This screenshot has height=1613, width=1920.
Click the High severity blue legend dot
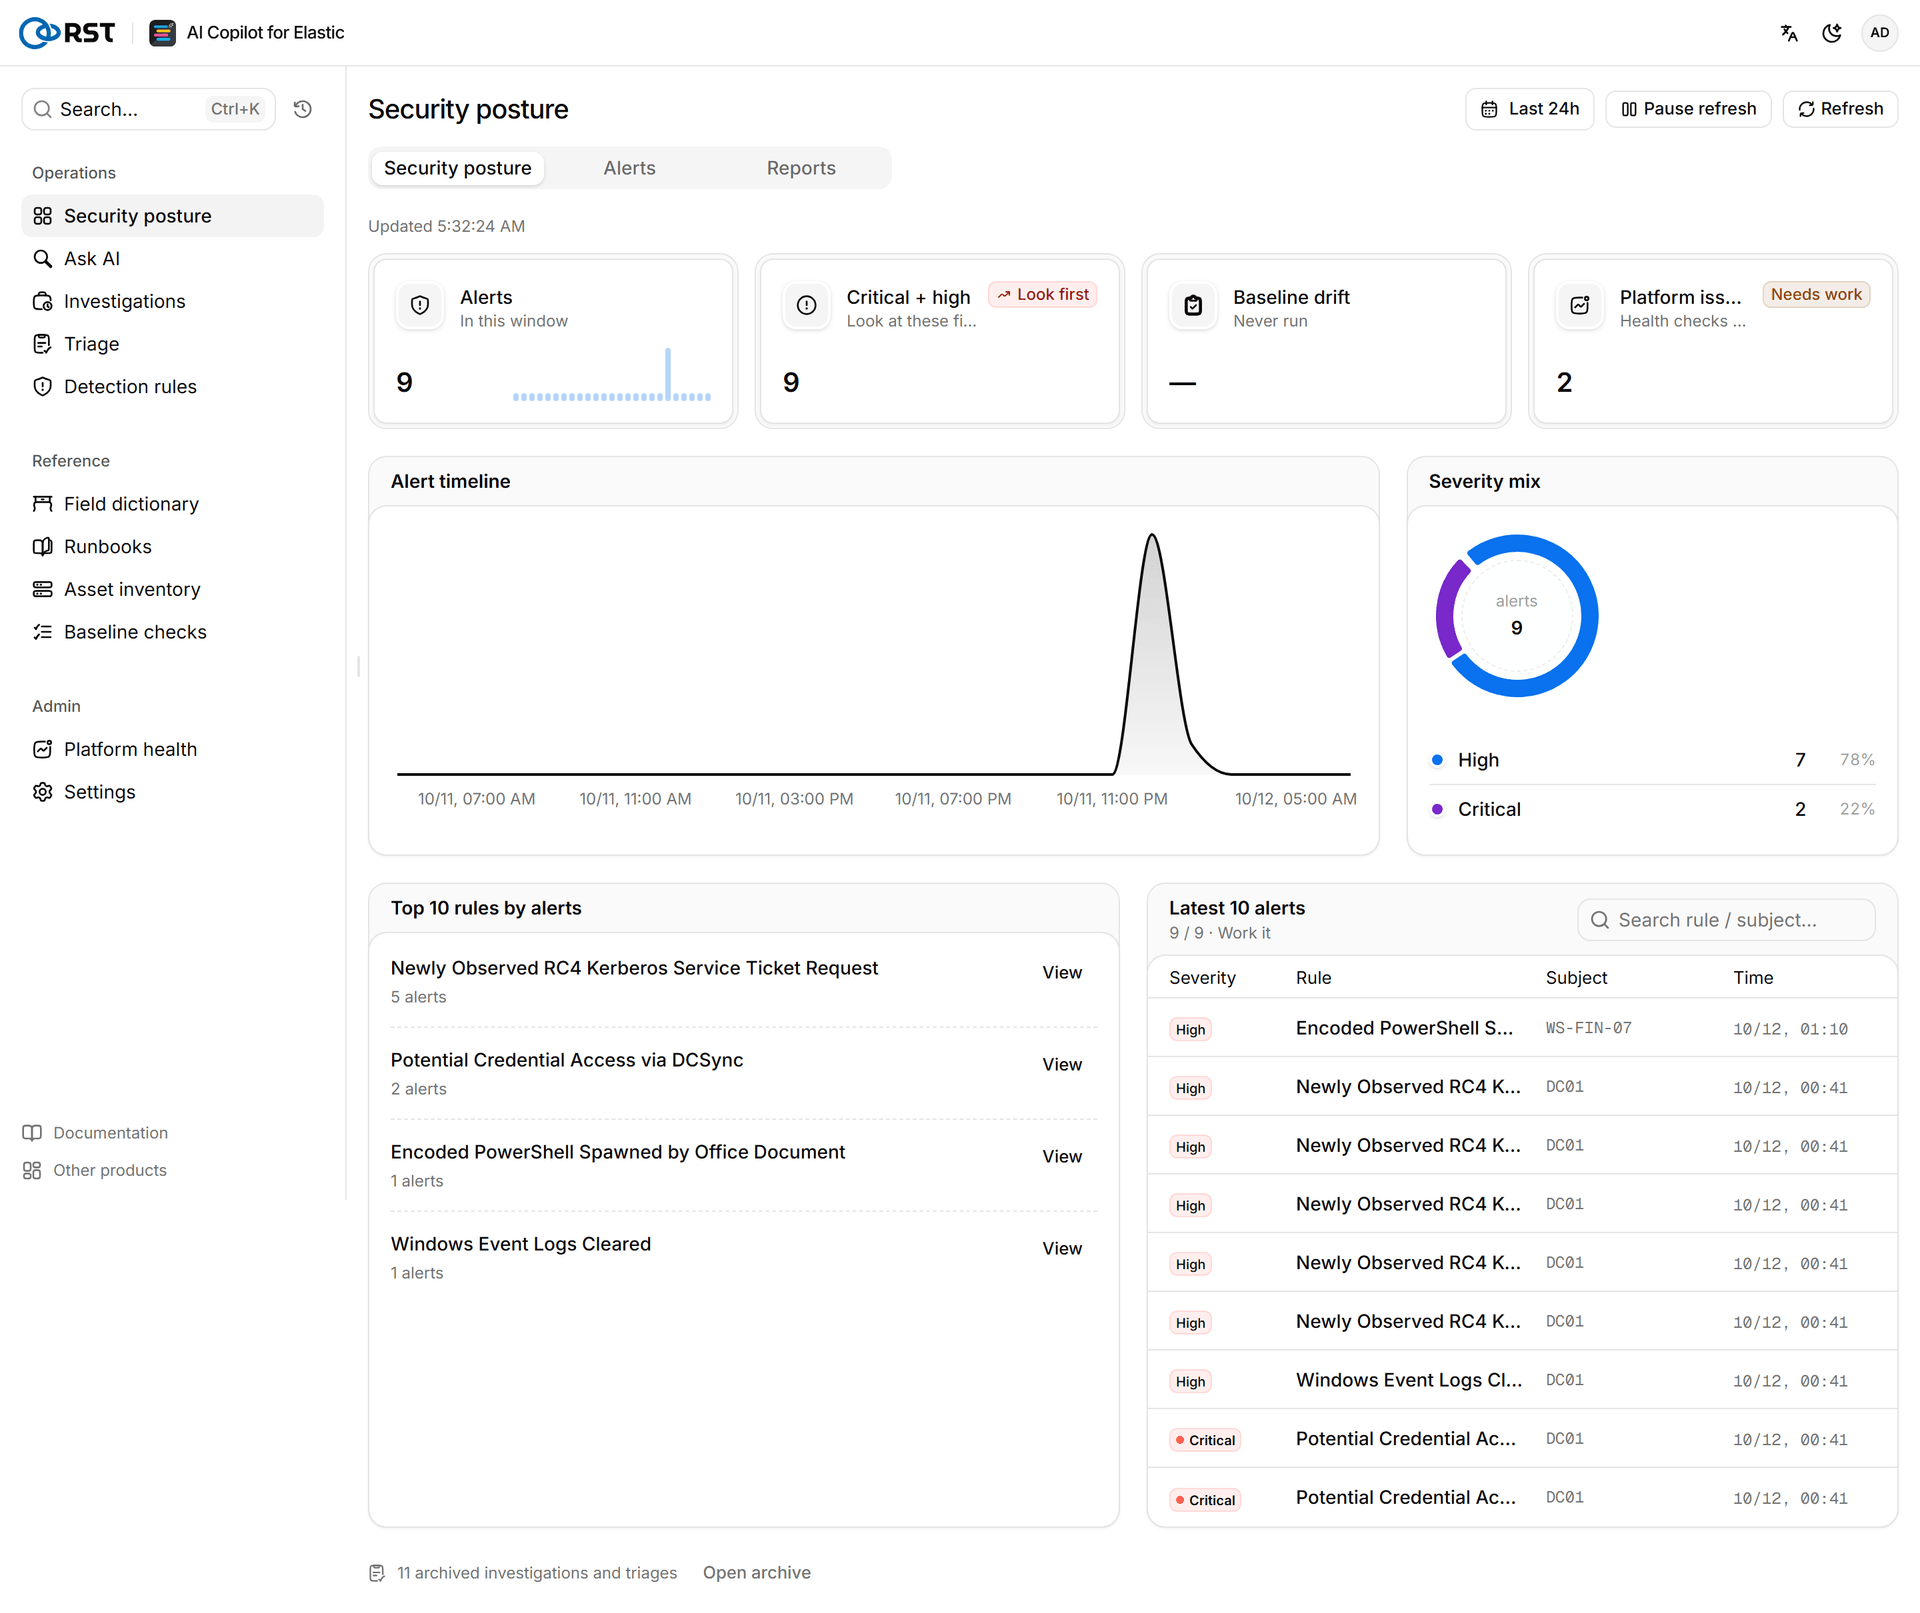tap(1437, 760)
